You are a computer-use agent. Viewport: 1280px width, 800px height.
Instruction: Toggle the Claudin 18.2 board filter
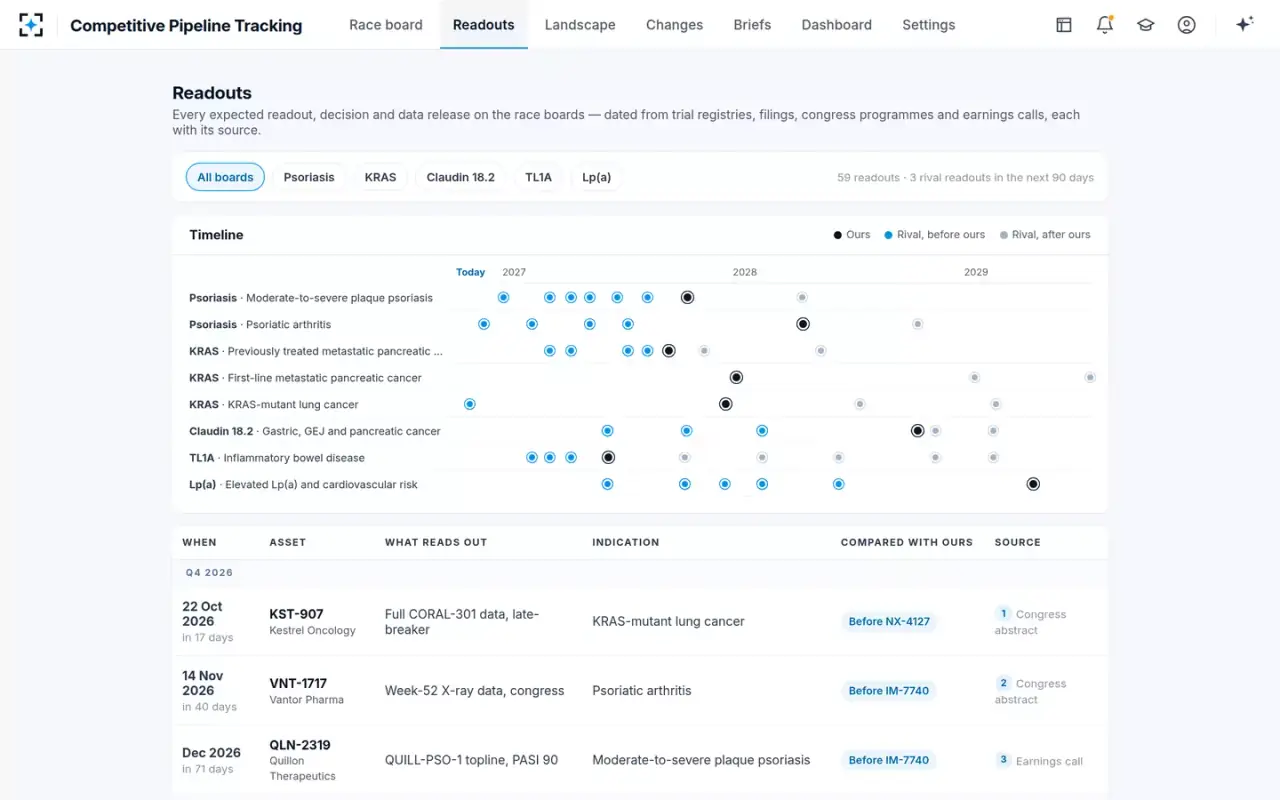461,177
